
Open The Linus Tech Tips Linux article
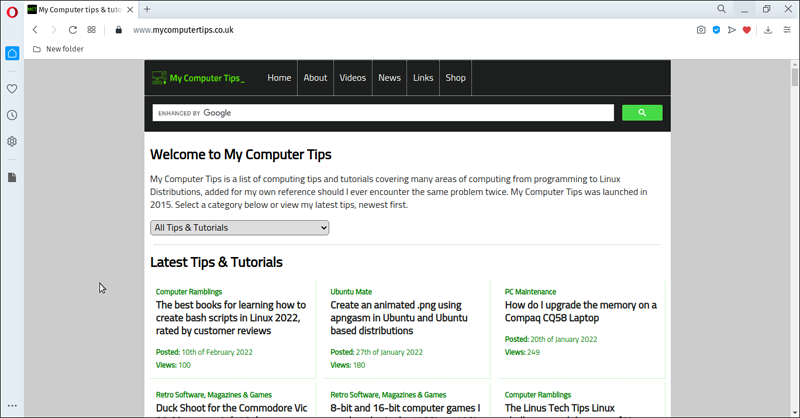tap(560, 408)
